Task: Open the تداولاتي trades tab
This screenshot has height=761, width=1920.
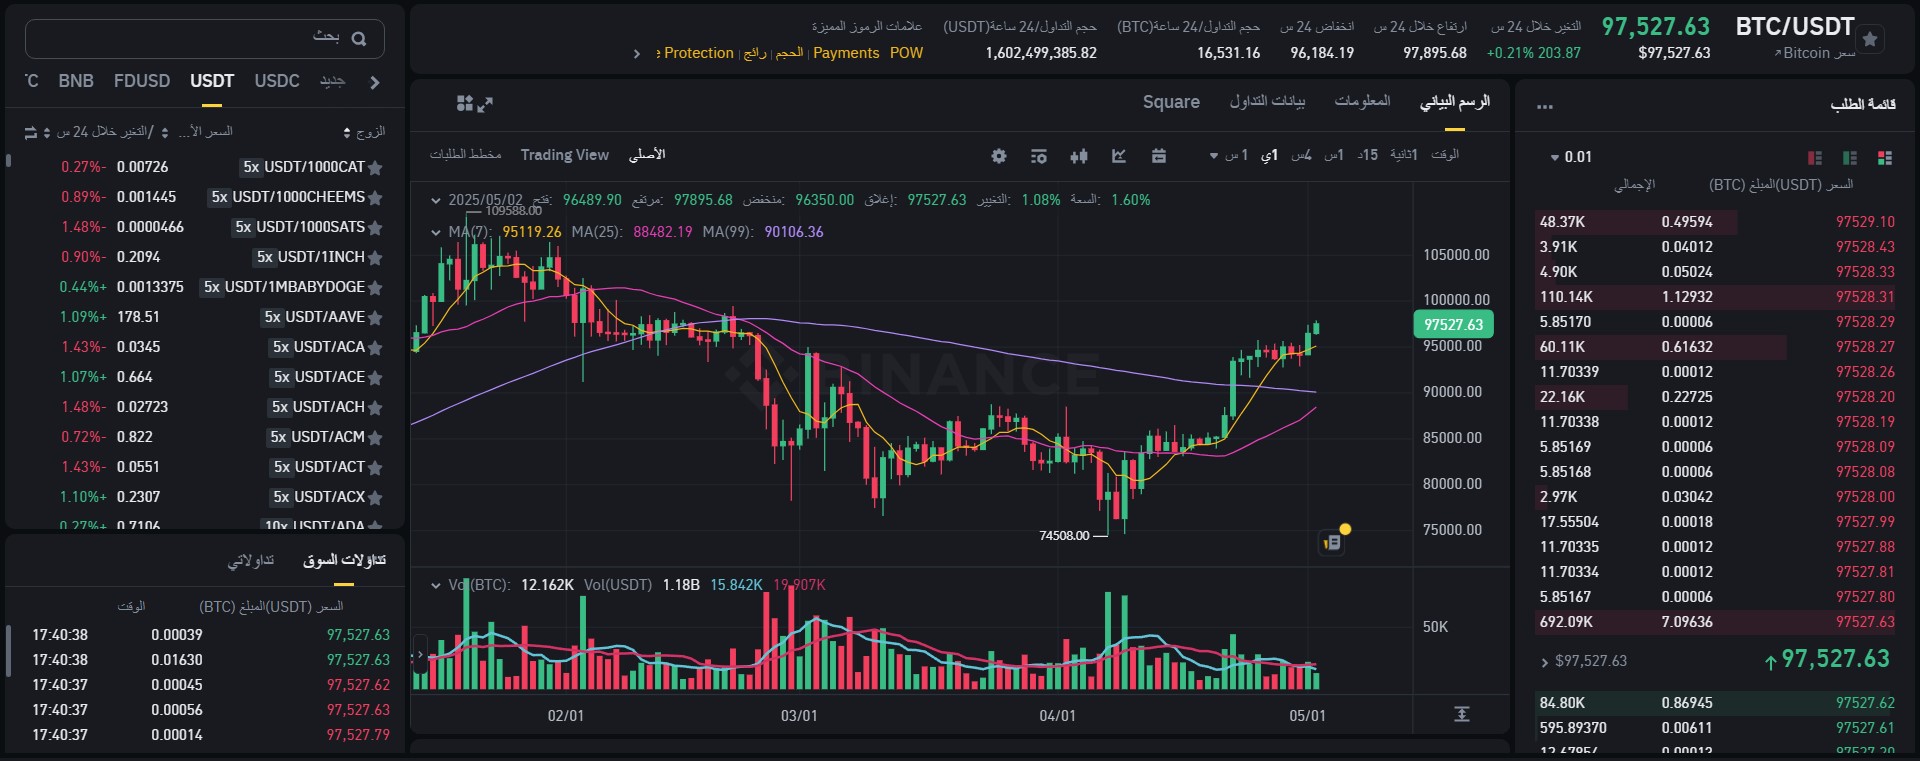Action: [250, 561]
